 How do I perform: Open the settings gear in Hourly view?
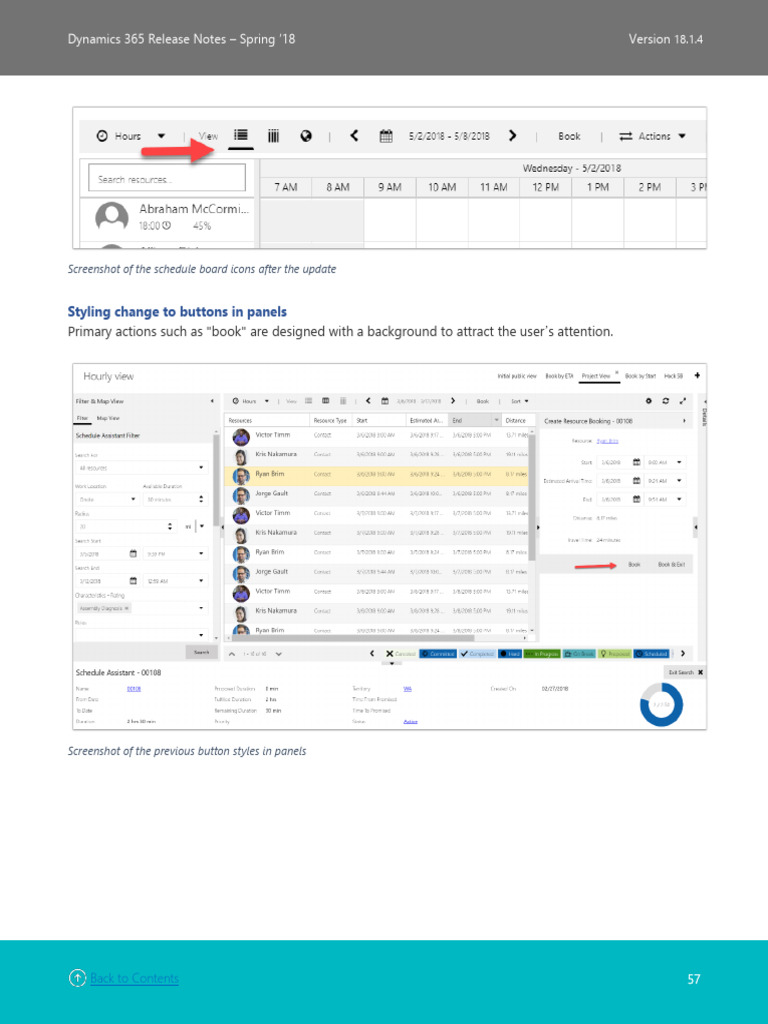[648, 401]
